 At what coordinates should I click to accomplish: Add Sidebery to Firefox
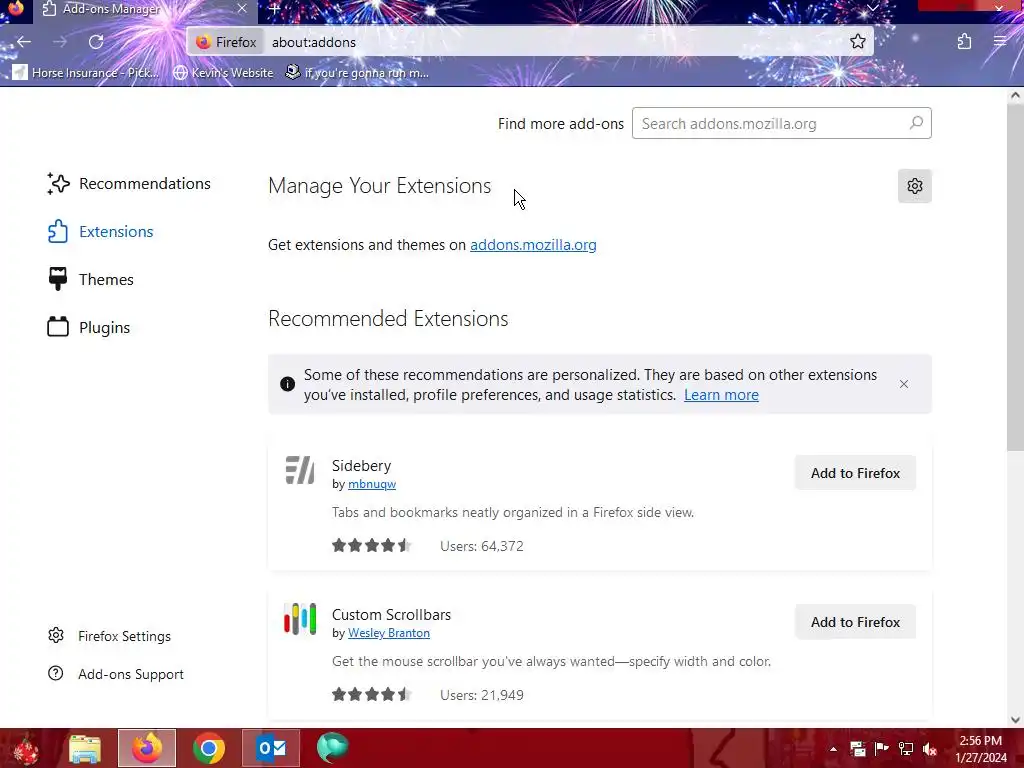855,473
